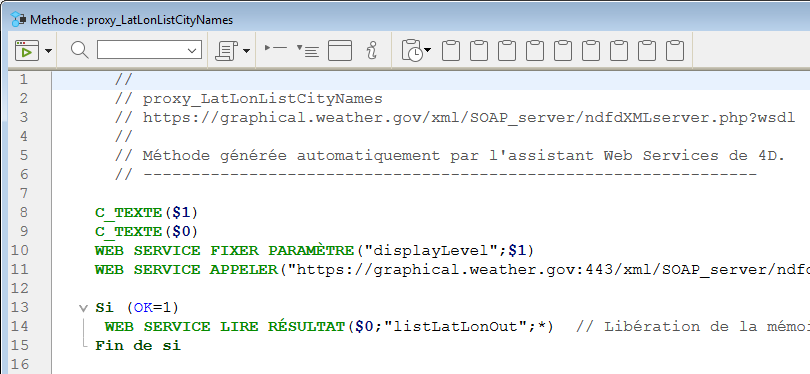Viewport: 810px width, 374px height.
Task: Click the magnifier search icon
Action: (x=80, y=50)
